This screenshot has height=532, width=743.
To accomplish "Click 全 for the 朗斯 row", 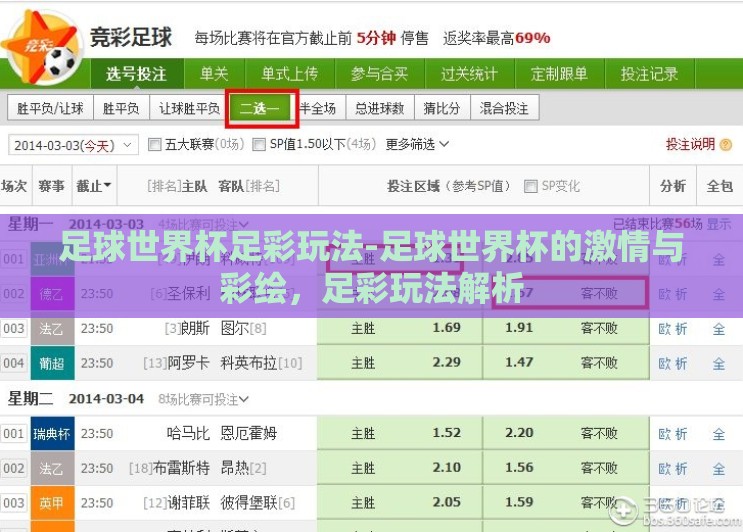I will tap(719, 329).
